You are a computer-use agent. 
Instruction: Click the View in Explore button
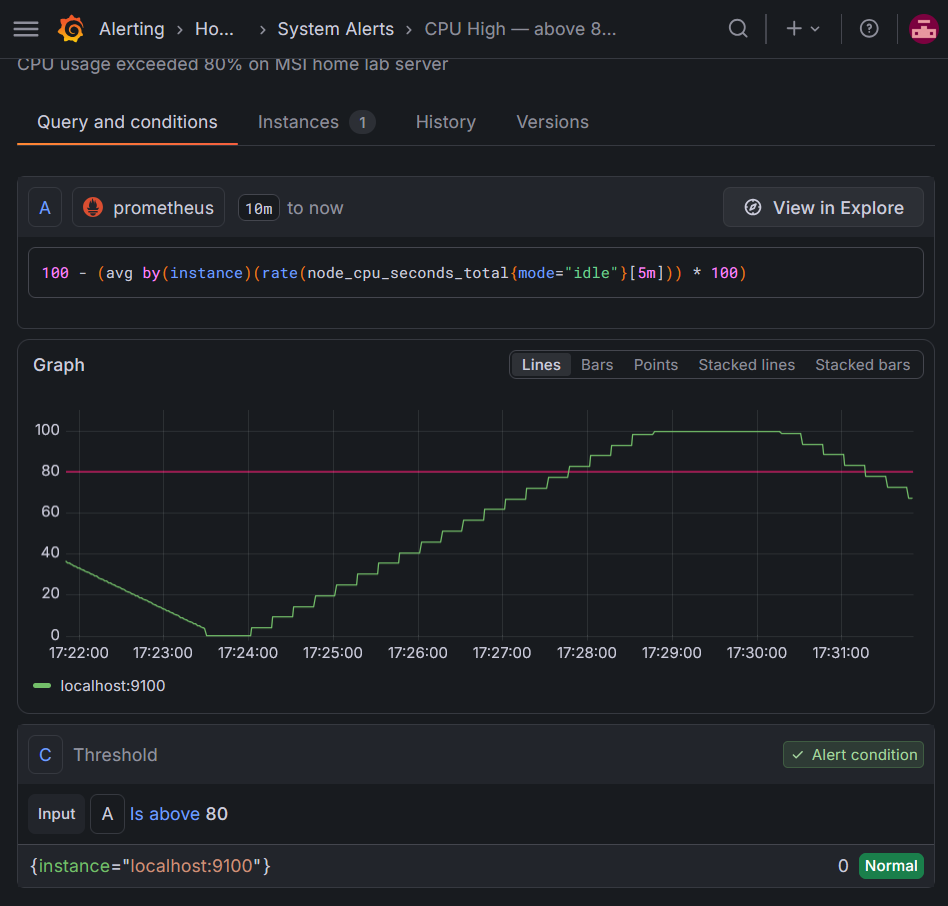(x=823, y=207)
